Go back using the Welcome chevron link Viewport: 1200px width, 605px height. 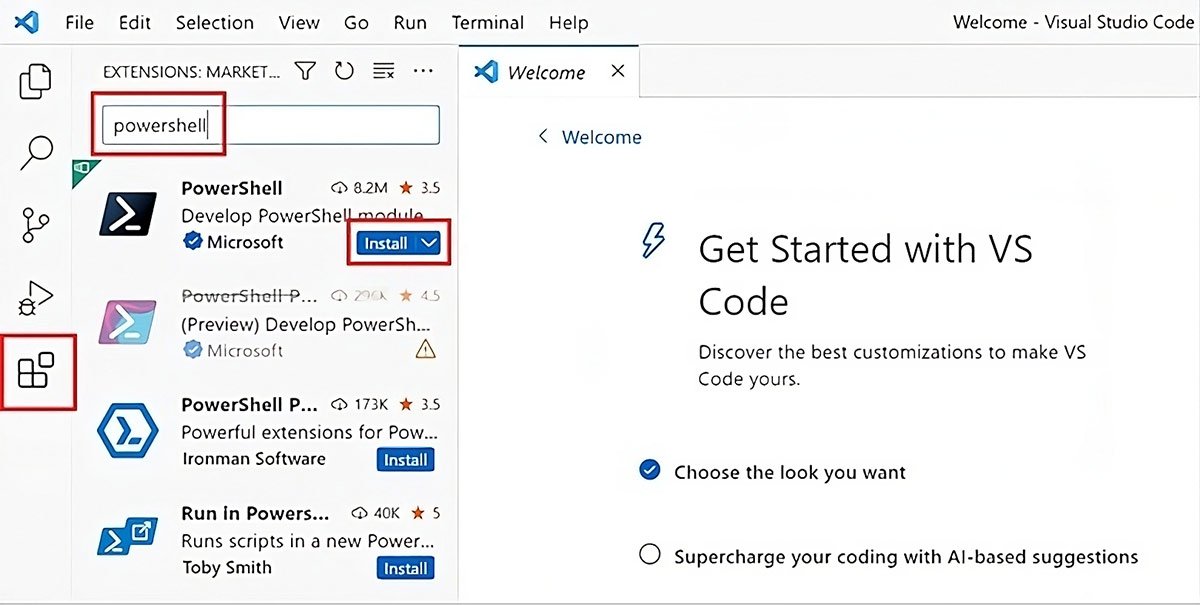click(x=590, y=137)
